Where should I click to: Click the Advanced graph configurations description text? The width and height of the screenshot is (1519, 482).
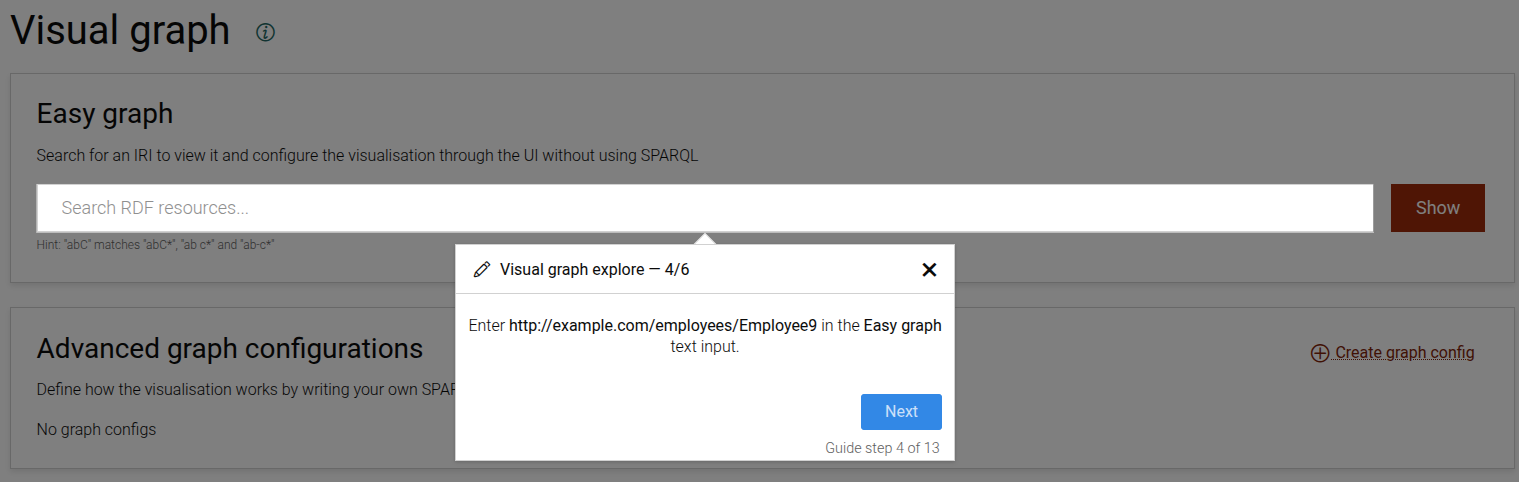click(x=245, y=389)
